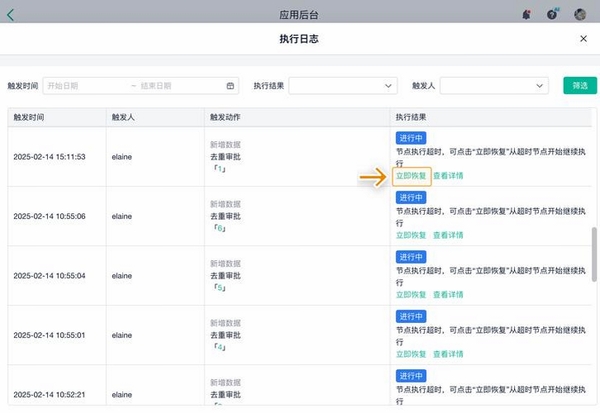This screenshot has height=413, width=600.
Task: Click the 进行中 badge in the 10:52:21 row
Action: [x=411, y=376]
